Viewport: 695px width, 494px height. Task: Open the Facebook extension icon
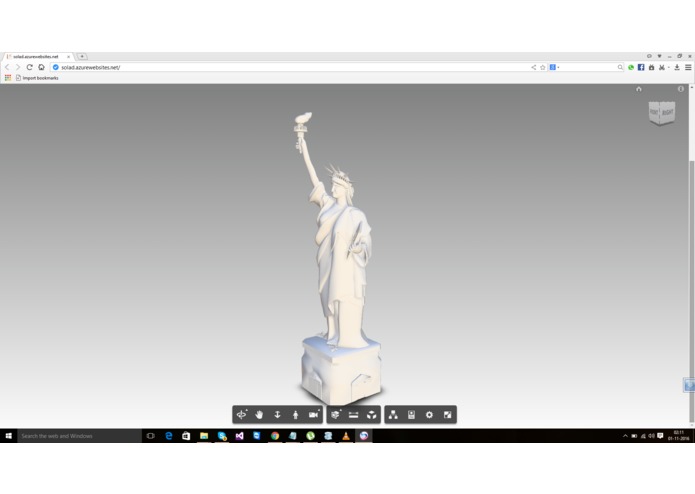pos(641,67)
